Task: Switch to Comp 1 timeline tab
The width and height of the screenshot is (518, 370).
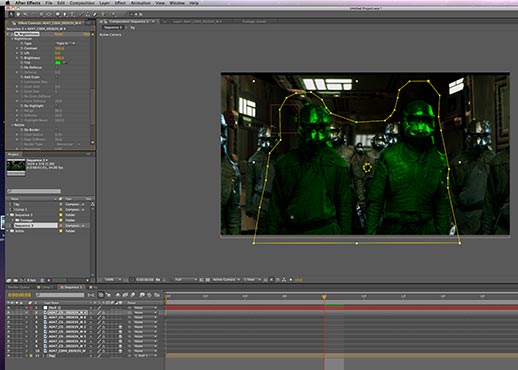Action: tap(45, 287)
